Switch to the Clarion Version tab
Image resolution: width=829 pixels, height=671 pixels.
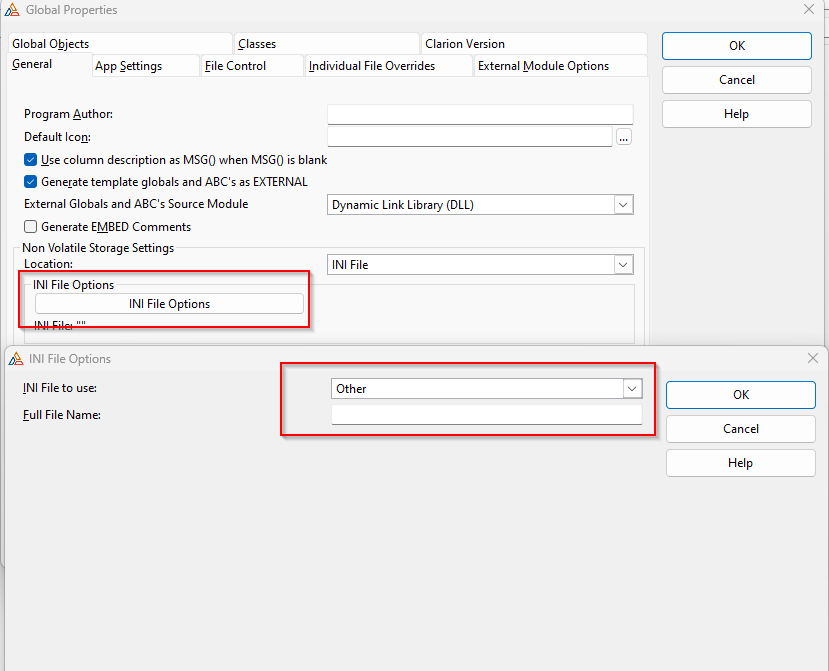(465, 44)
